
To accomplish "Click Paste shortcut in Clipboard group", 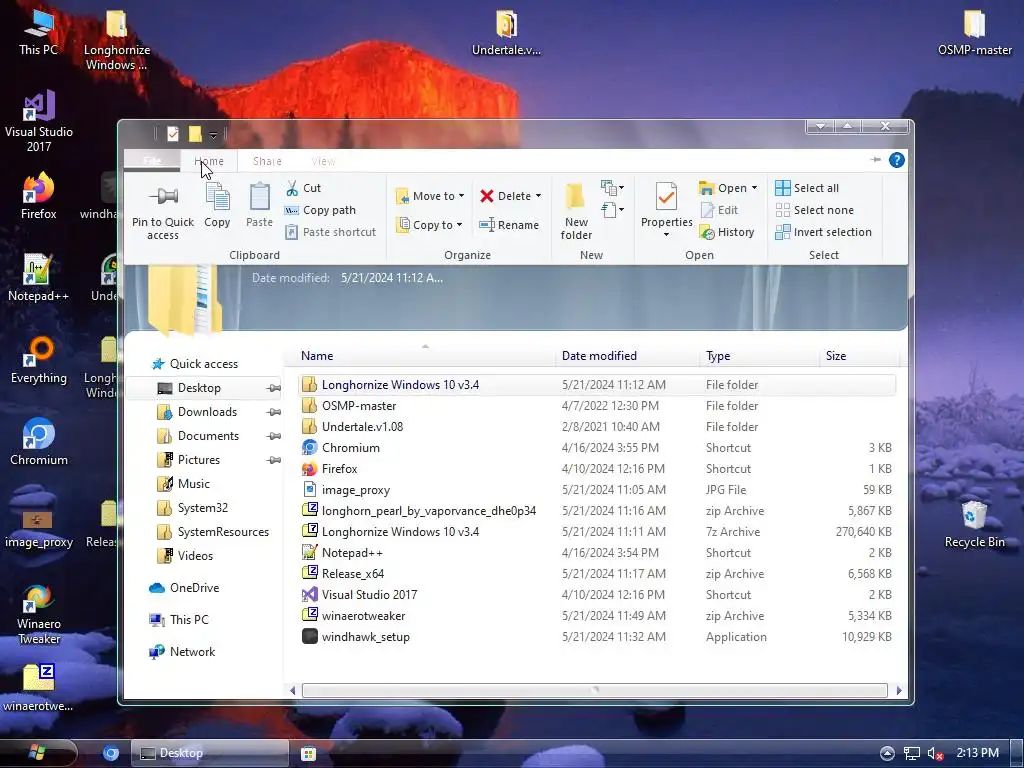I will pos(330,232).
